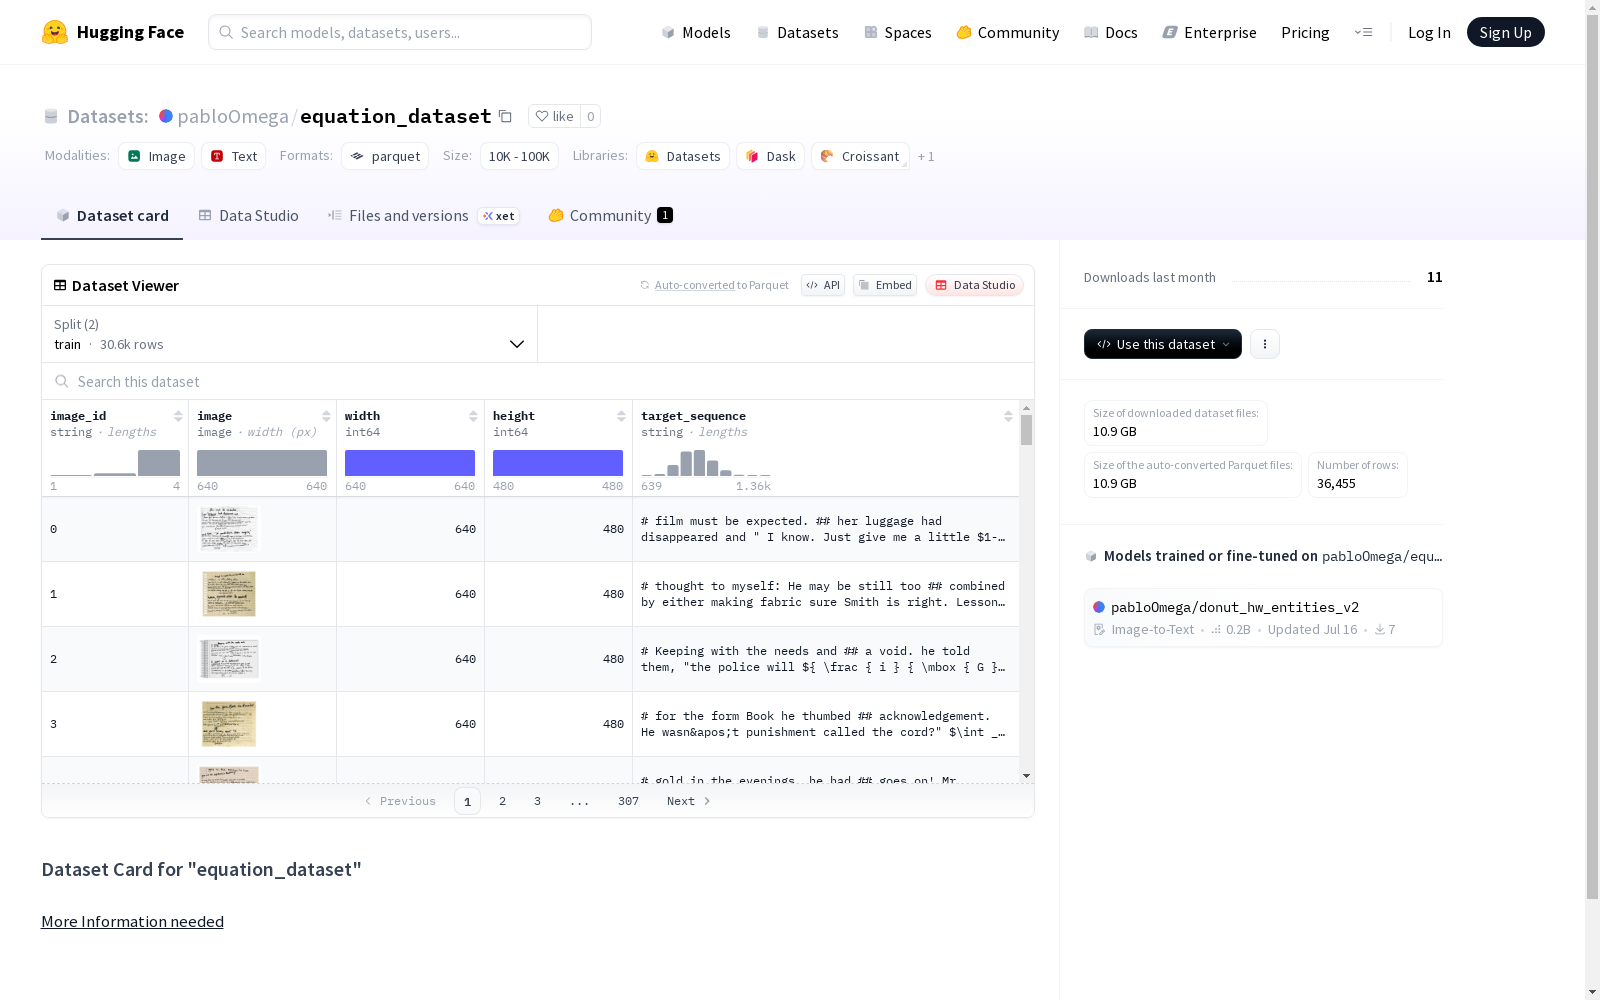1600x1000 pixels.
Task: Open the navigation overflow menu icon
Action: [1363, 32]
